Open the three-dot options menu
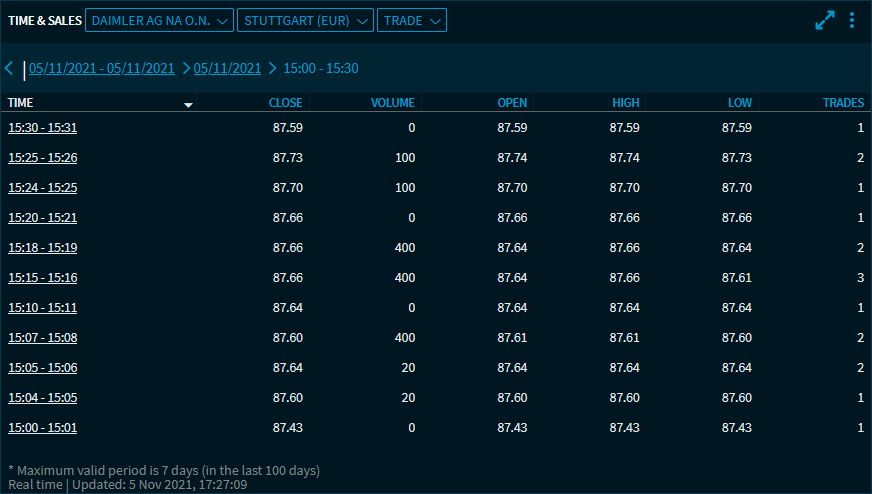The width and height of the screenshot is (872, 494). pyautogui.click(x=852, y=20)
